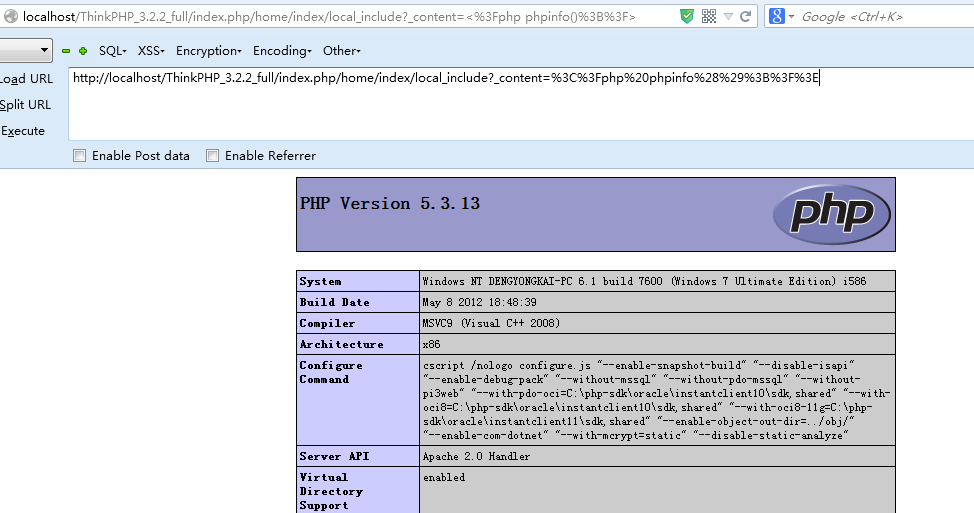Click the green plus increment icon
Viewport: 974px width, 513px height.
point(83,51)
